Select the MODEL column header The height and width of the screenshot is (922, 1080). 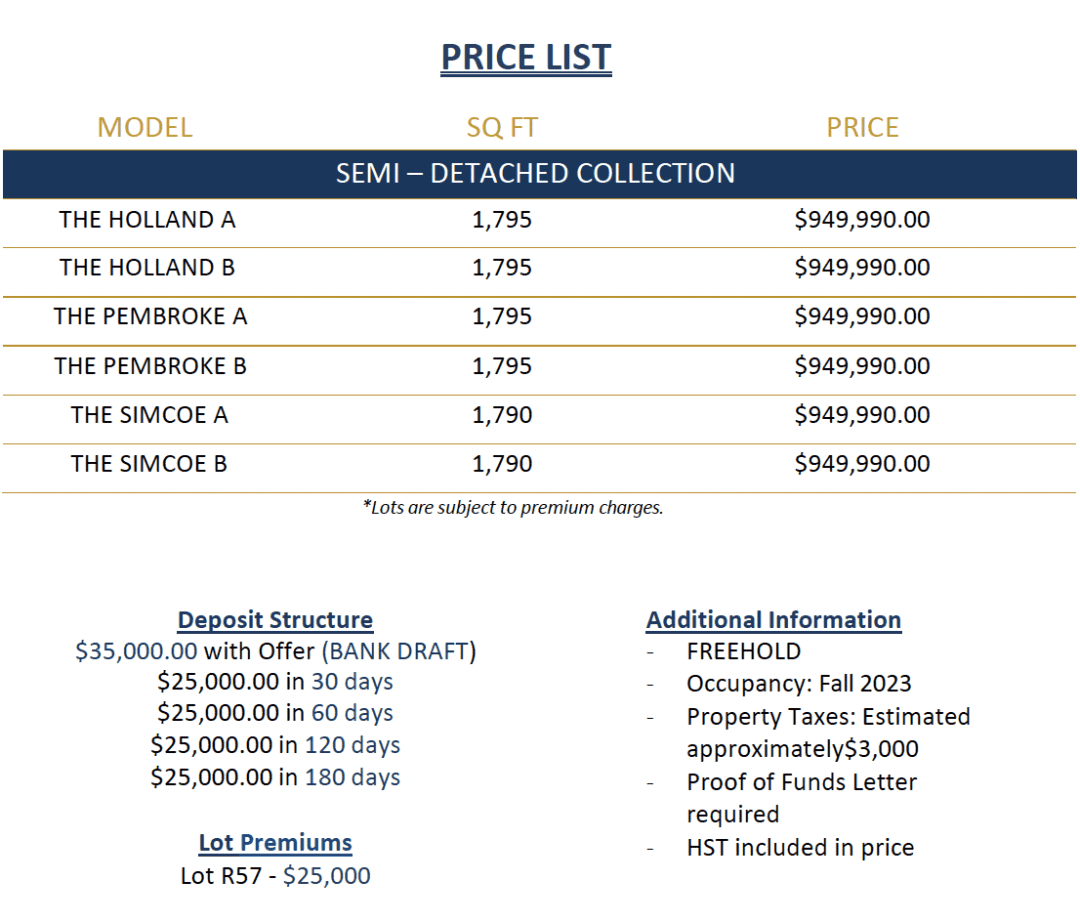(x=145, y=127)
